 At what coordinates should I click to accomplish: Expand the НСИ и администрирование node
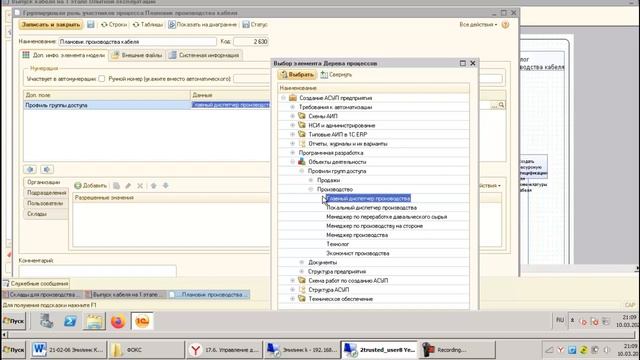coord(292,125)
